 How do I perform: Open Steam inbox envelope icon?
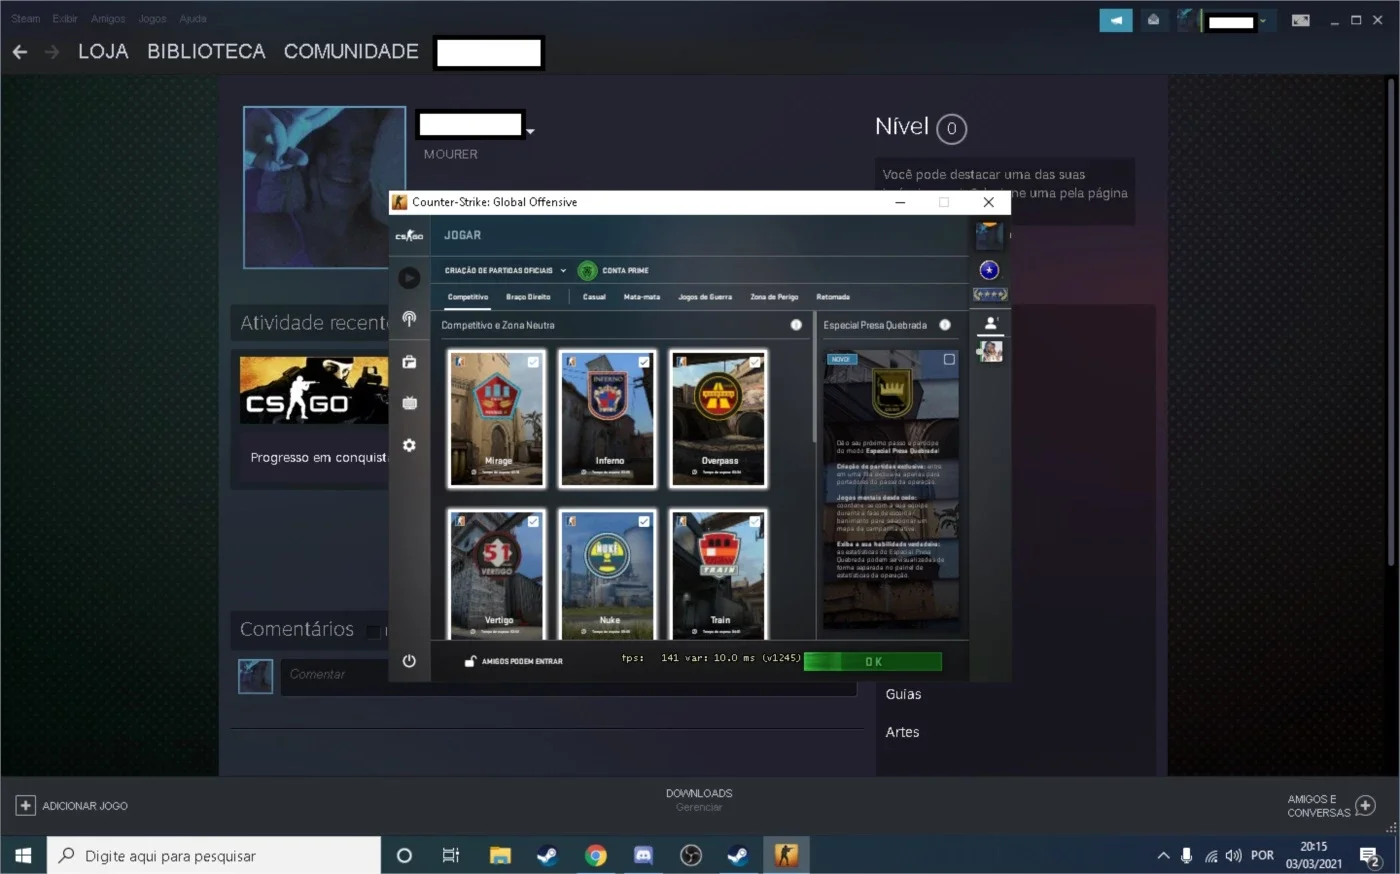(x=1153, y=20)
